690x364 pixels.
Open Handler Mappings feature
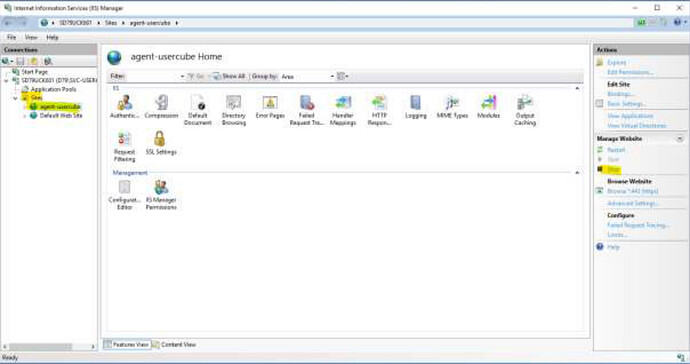point(343,110)
